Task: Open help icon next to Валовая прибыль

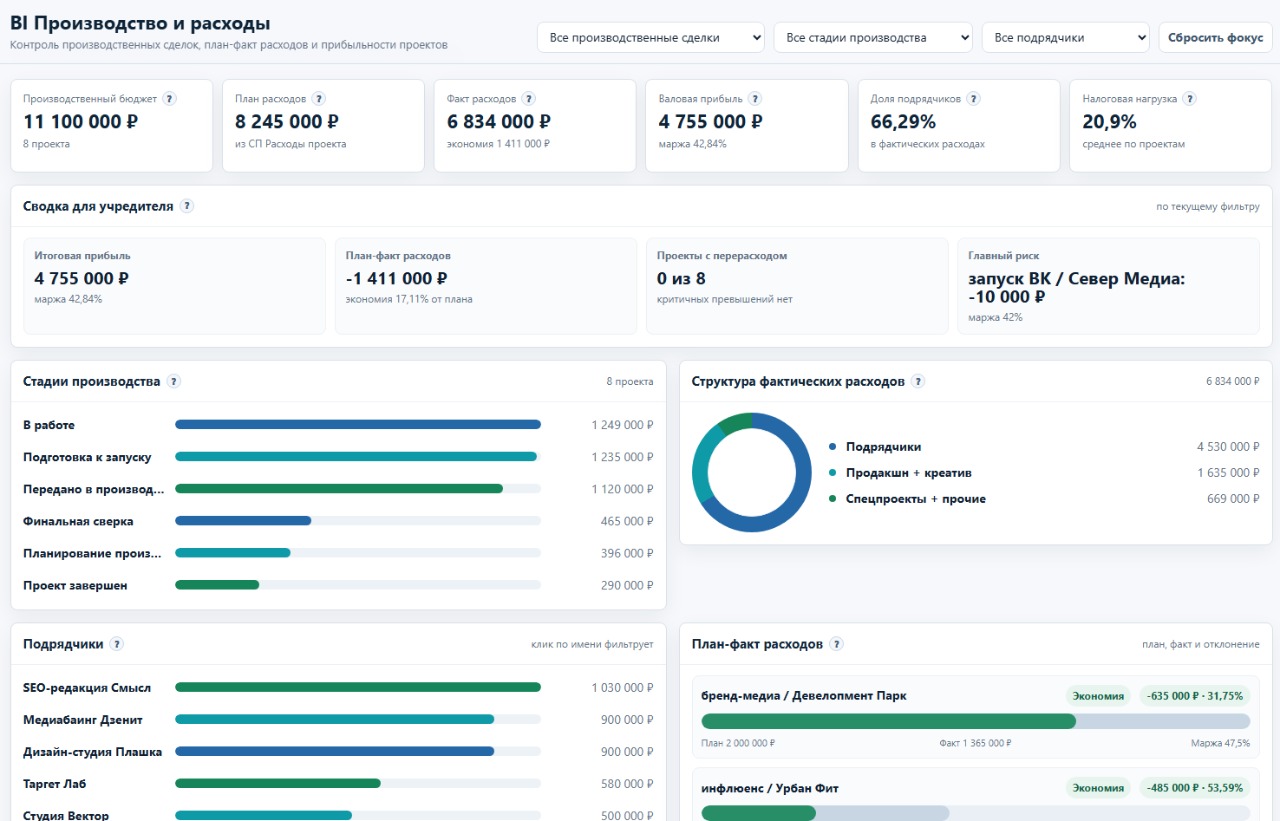Action: (755, 99)
